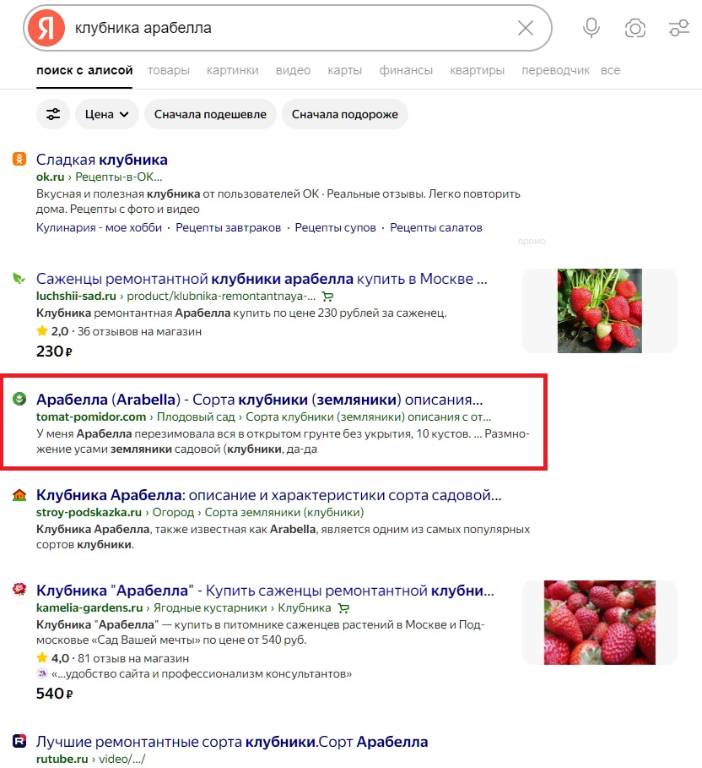Open the filters icon button

click(53, 114)
